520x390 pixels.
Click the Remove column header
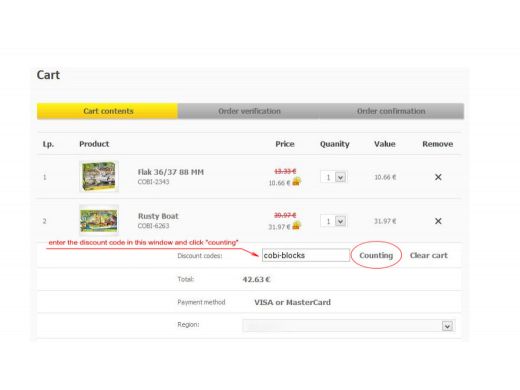point(438,144)
